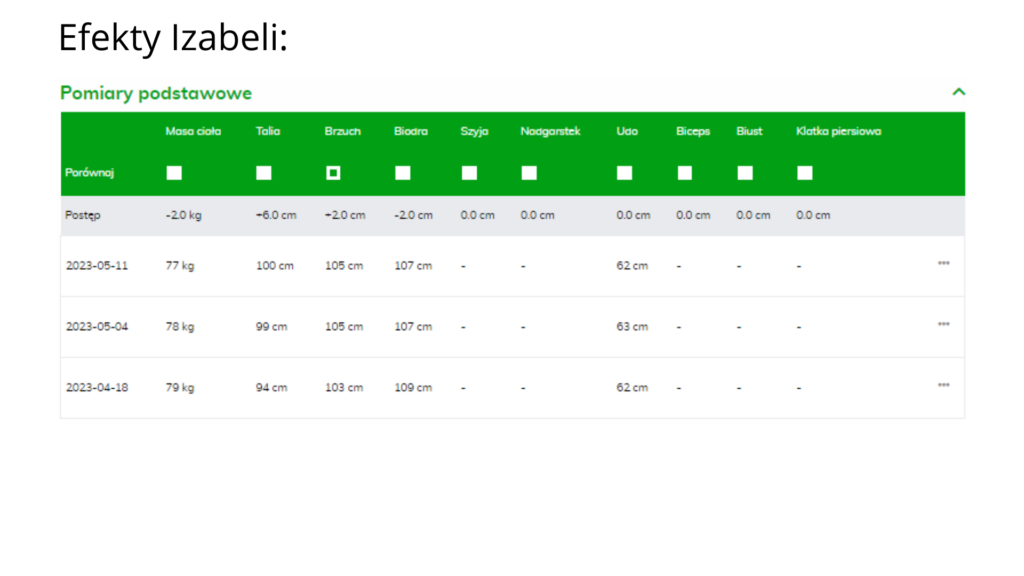Viewport: 1024px width, 576px height.
Task: Enable the Biodra compare checkbox
Action: [403, 173]
